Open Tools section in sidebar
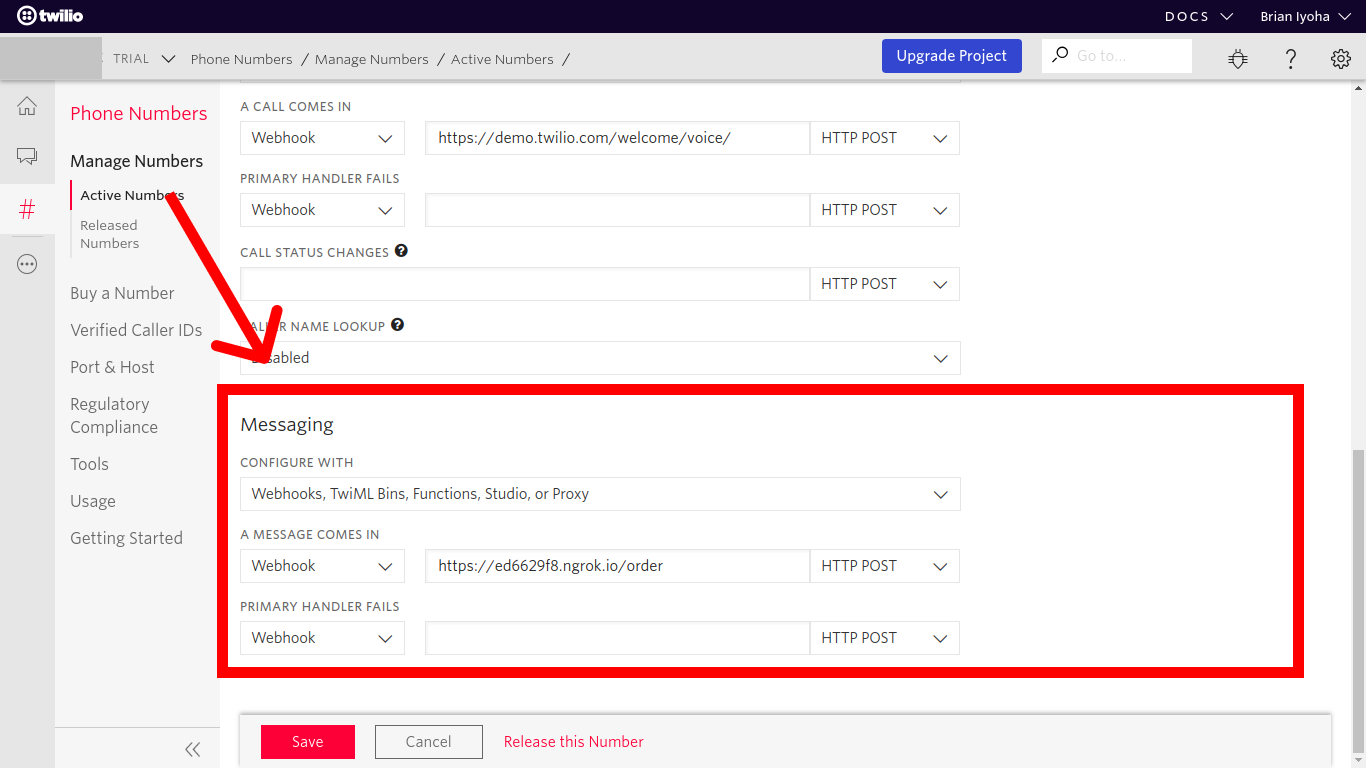 click(x=89, y=464)
